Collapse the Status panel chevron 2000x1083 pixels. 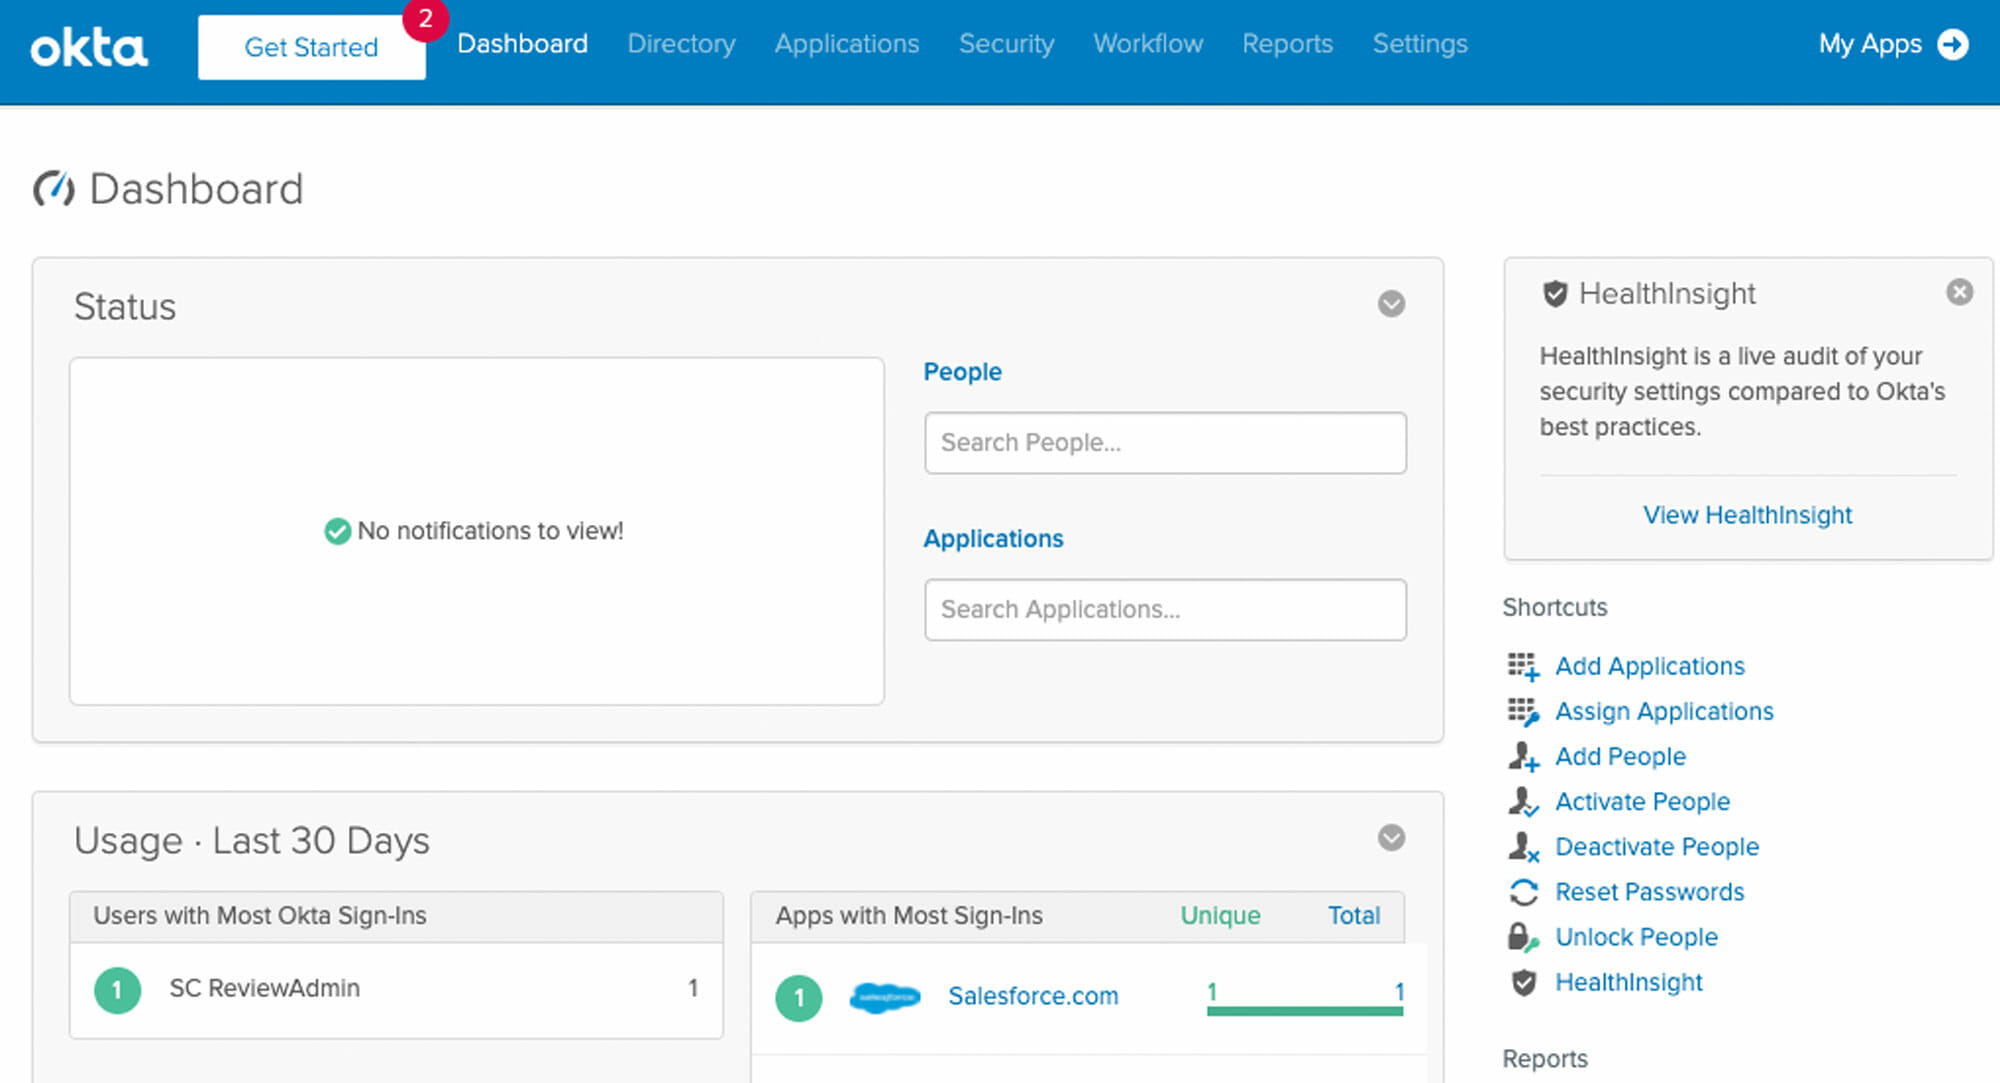click(1391, 304)
